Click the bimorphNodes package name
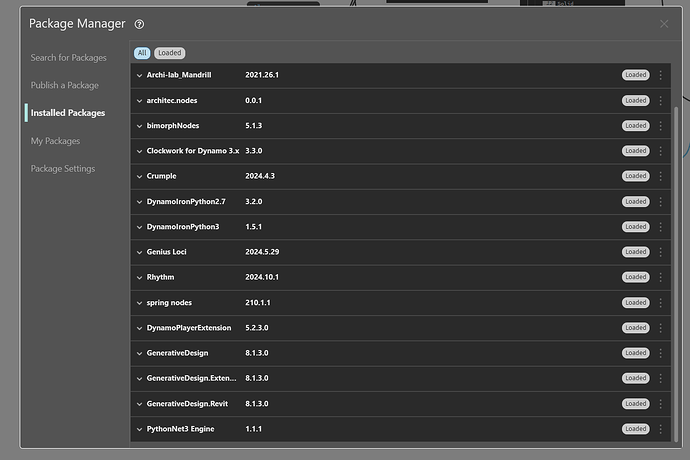The width and height of the screenshot is (690, 460). (173, 126)
